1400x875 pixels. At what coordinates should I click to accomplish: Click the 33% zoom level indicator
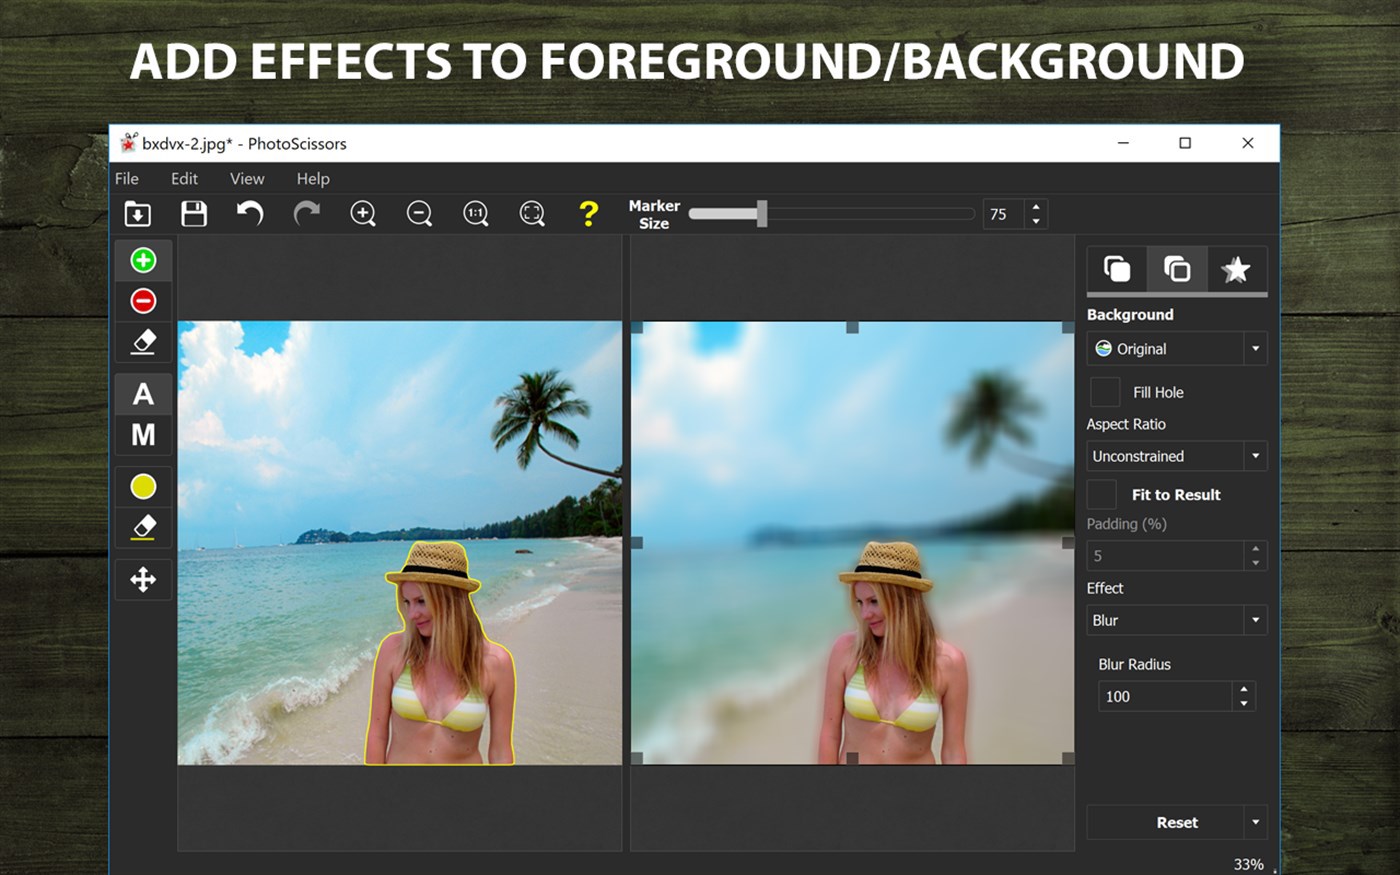[x=1248, y=864]
